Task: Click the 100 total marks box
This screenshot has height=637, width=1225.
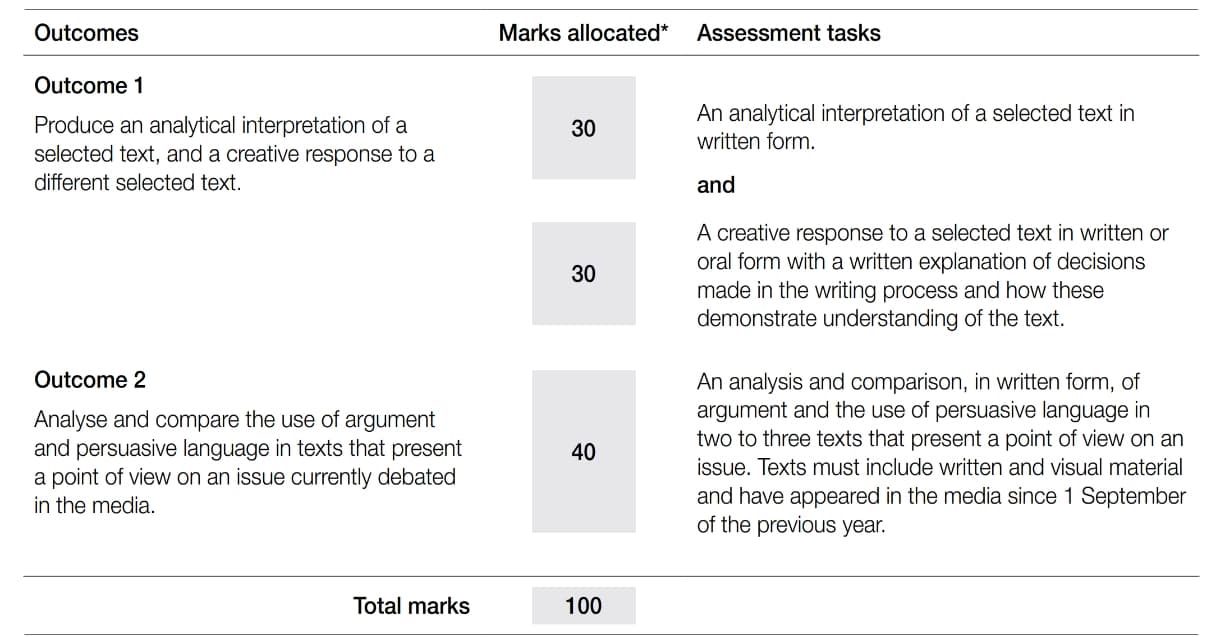Action: tap(583, 605)
